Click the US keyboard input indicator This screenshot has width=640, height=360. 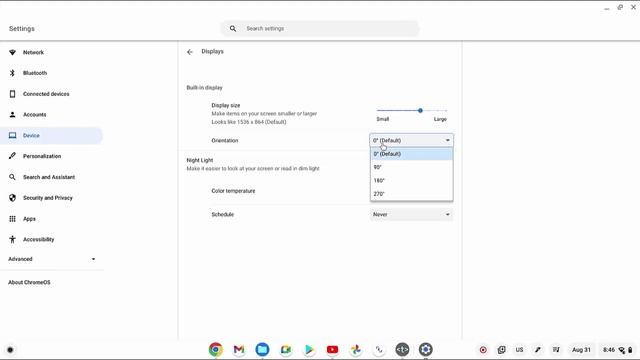(519, 350)
